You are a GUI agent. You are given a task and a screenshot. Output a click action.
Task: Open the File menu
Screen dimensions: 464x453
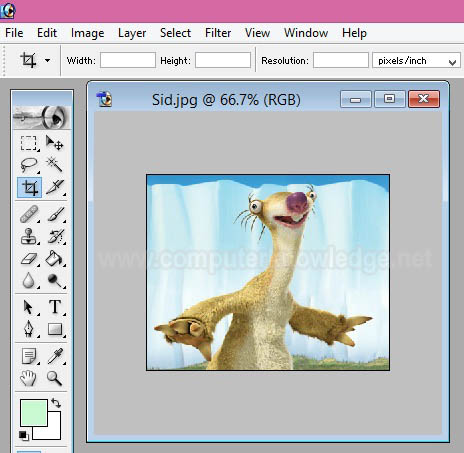pos(14,33)
